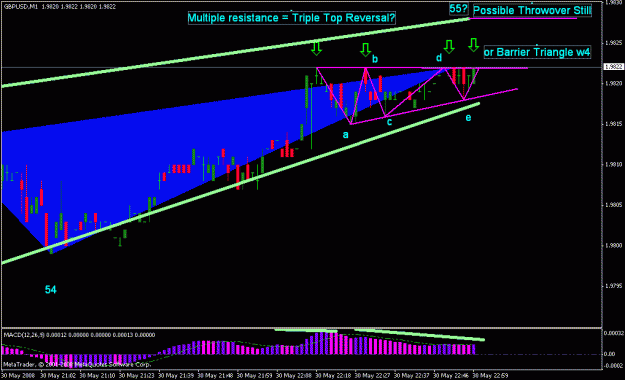625x380 pixels.
Task: Select the green down arrow above label d
Action: pyautogui.click(x=449, y=47)
